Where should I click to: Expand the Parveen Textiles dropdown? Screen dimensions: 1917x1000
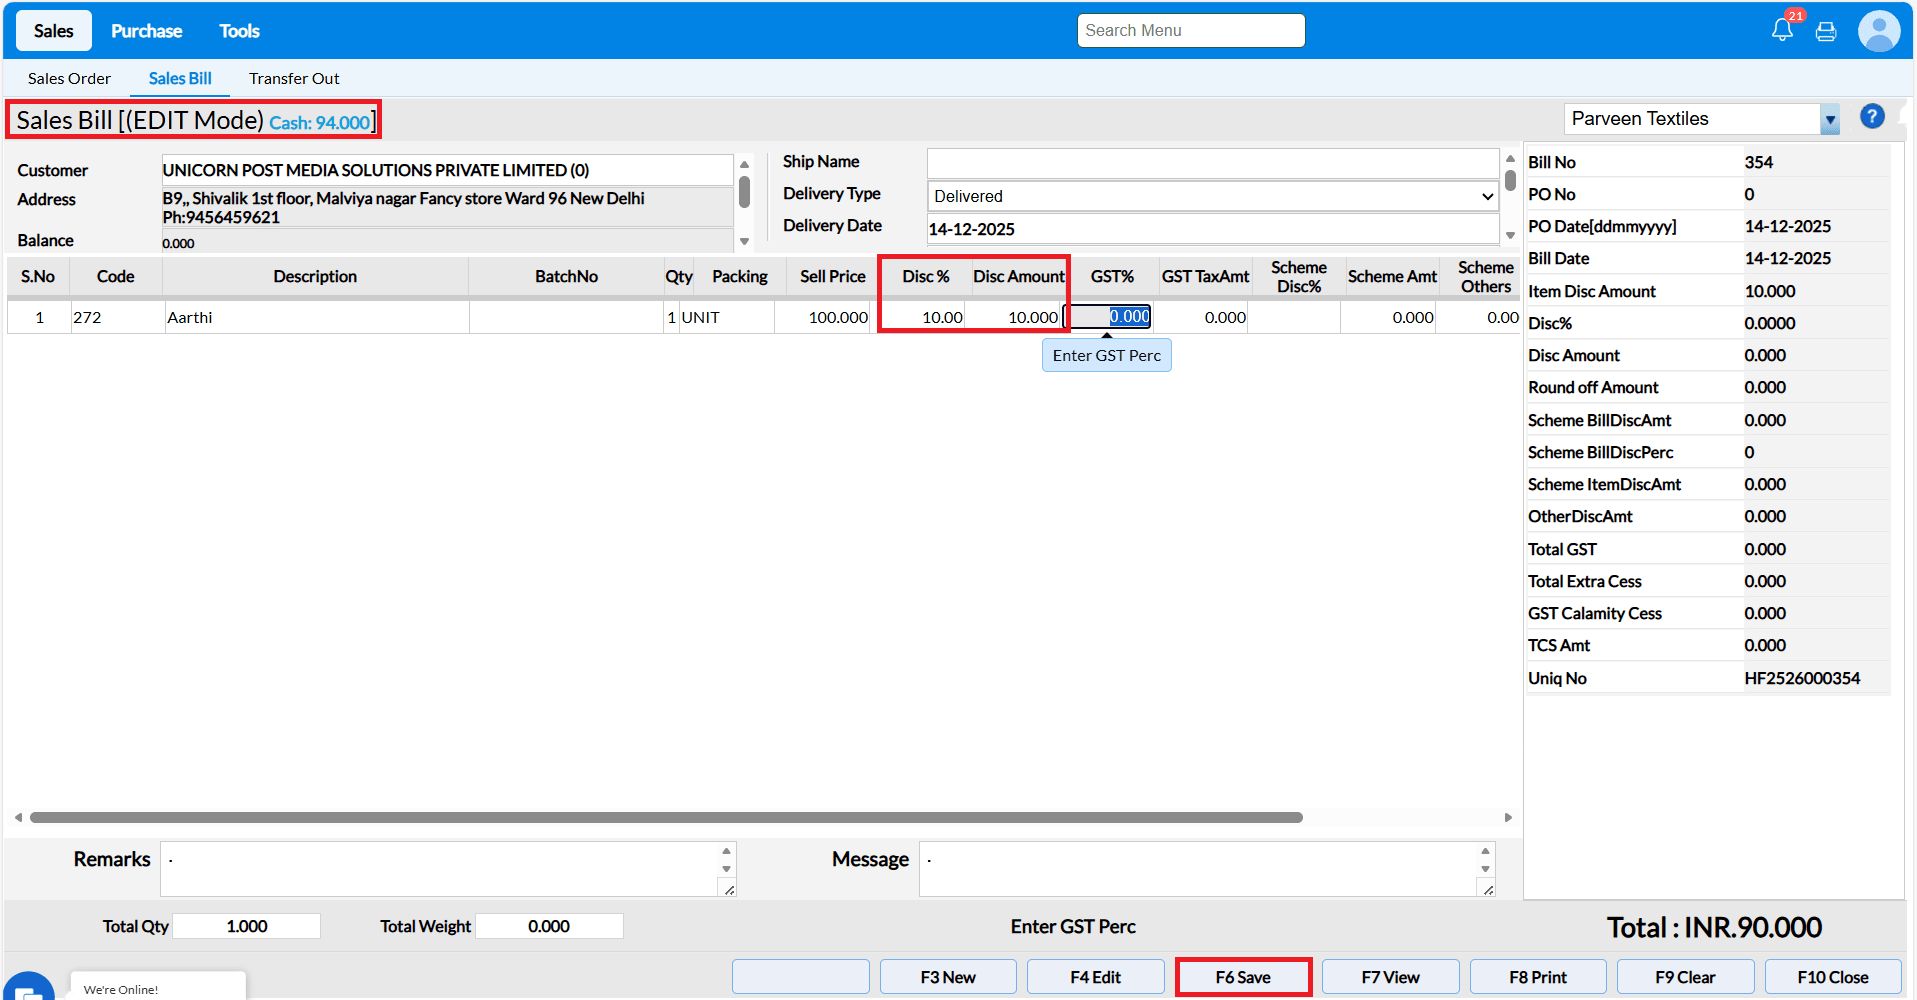click(1830, 120)
